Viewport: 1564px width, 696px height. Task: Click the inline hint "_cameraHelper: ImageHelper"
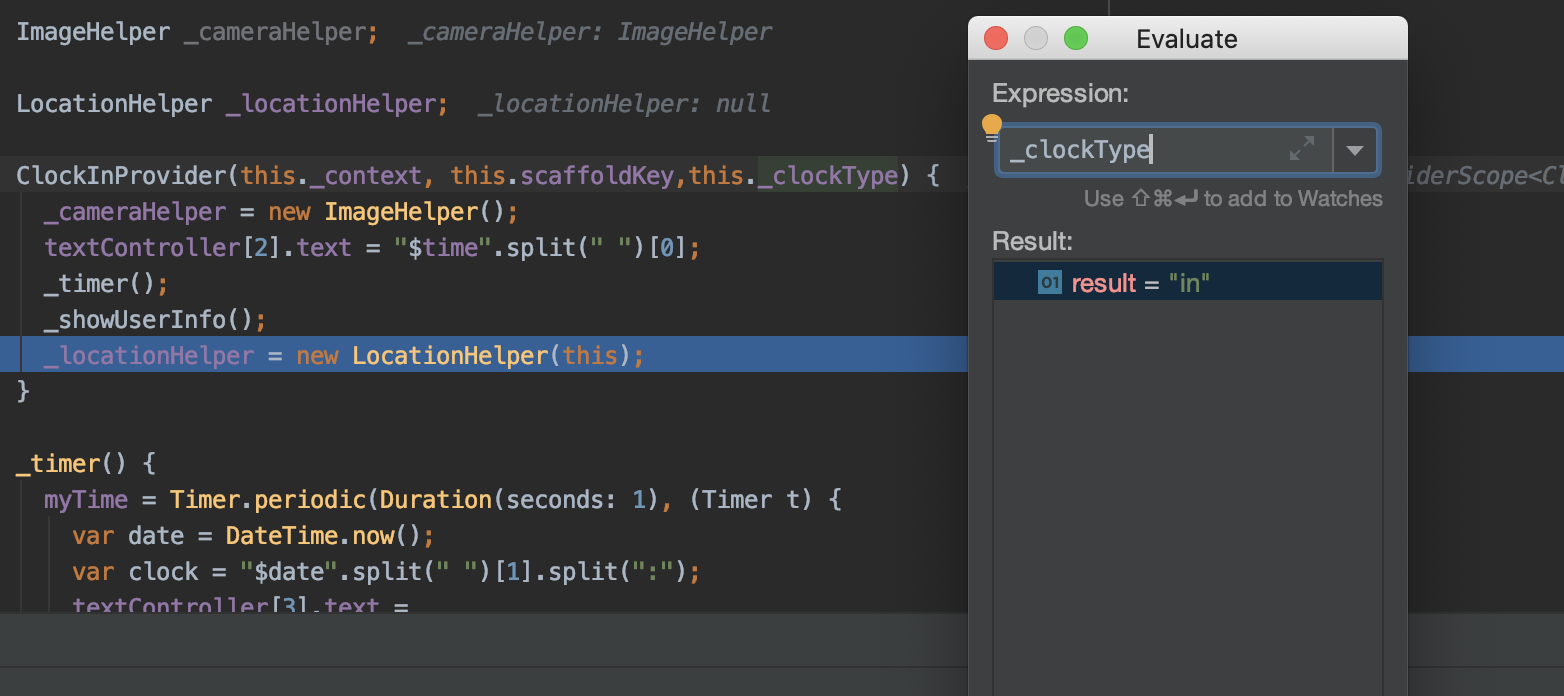click(589, 32)
